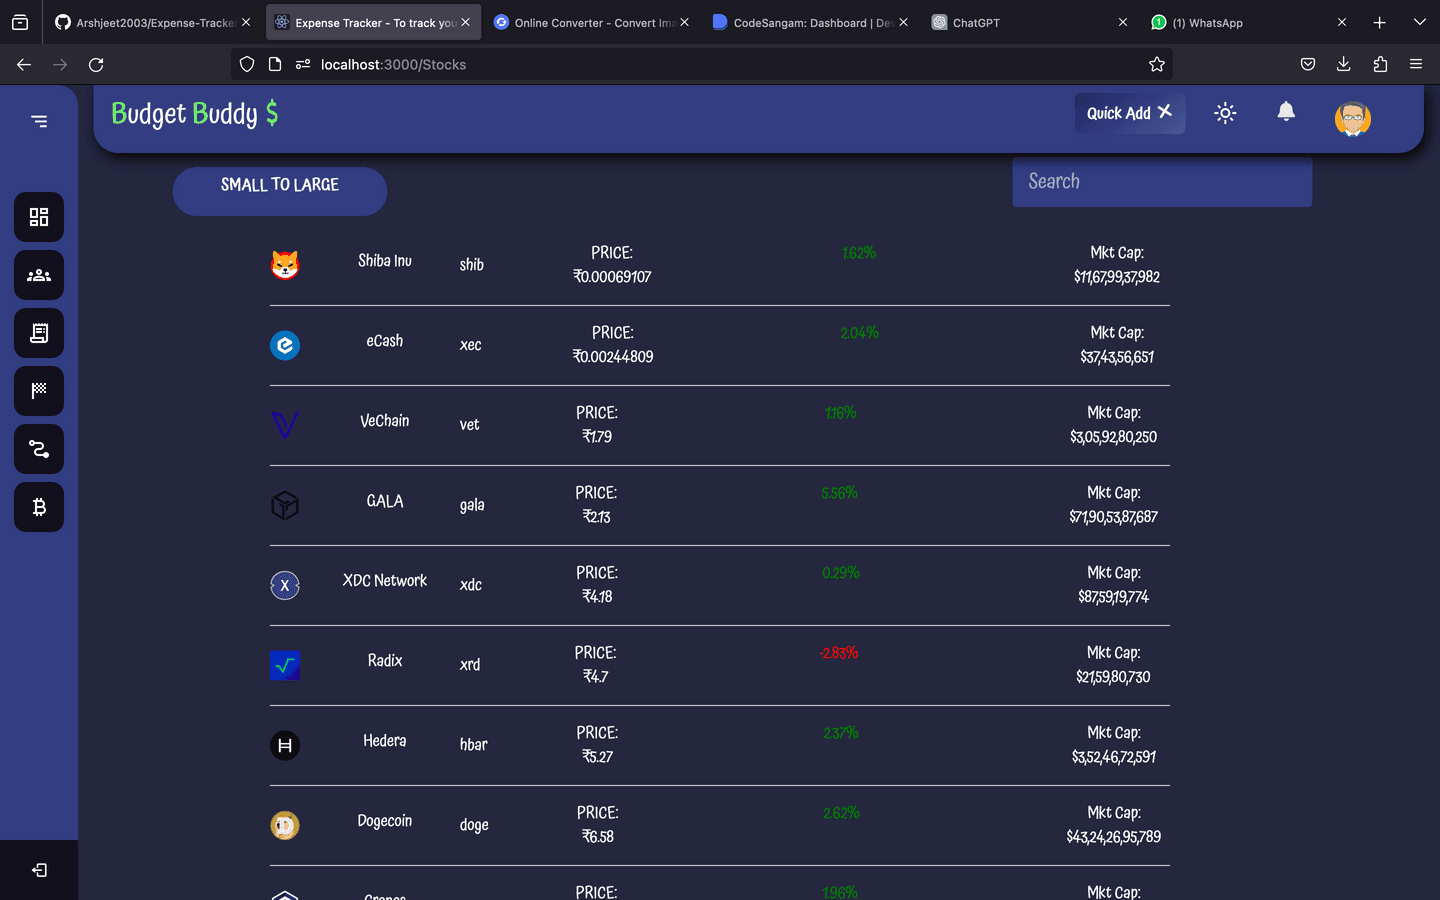Select the Hedera name text
The width and height of the screenshot is (1440, 900).
click(385, 741)
